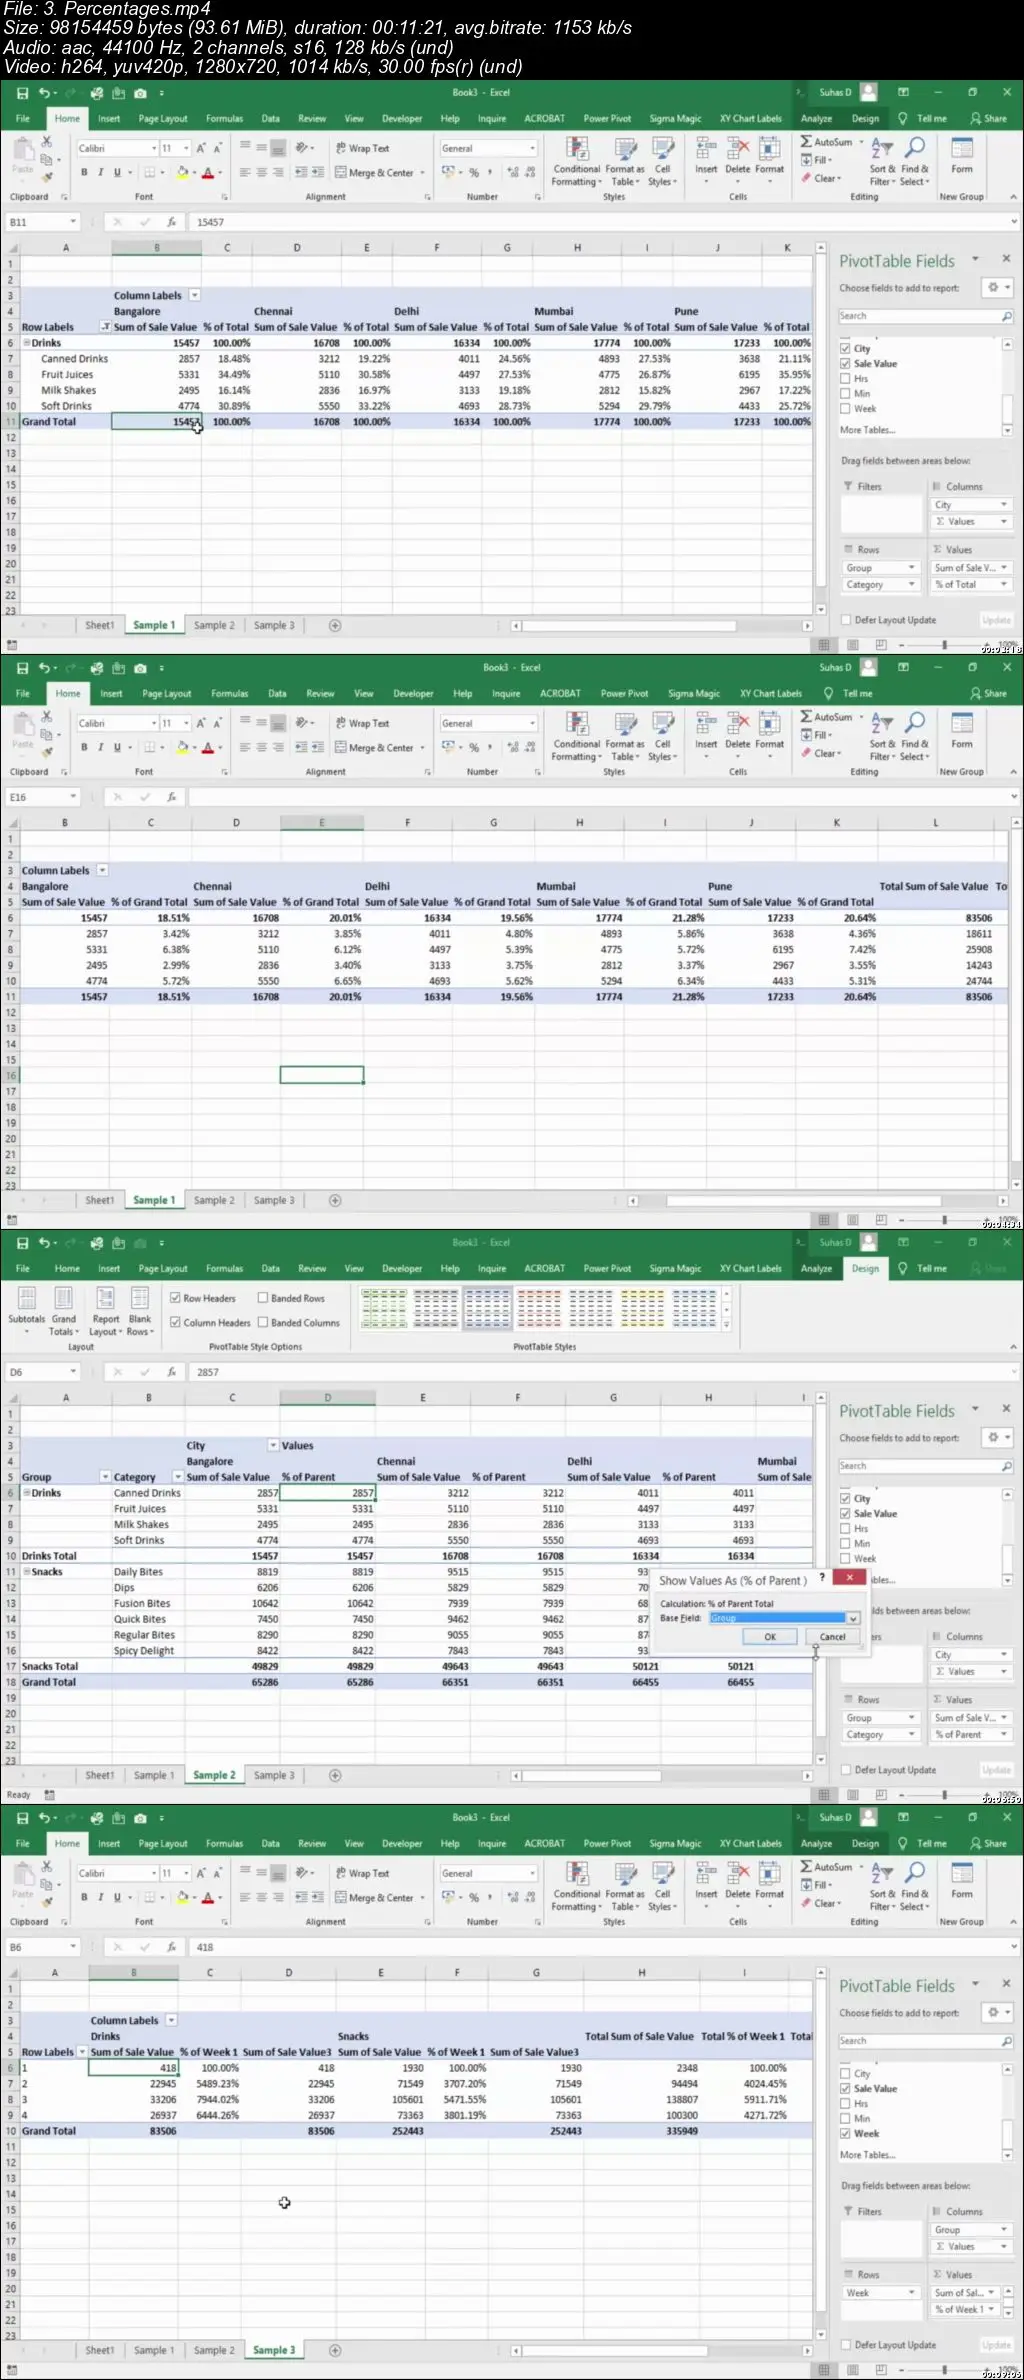The image size is (1024, 2380).
Task: Click Bold in the window showing cell B11
Action: [84, 173]
